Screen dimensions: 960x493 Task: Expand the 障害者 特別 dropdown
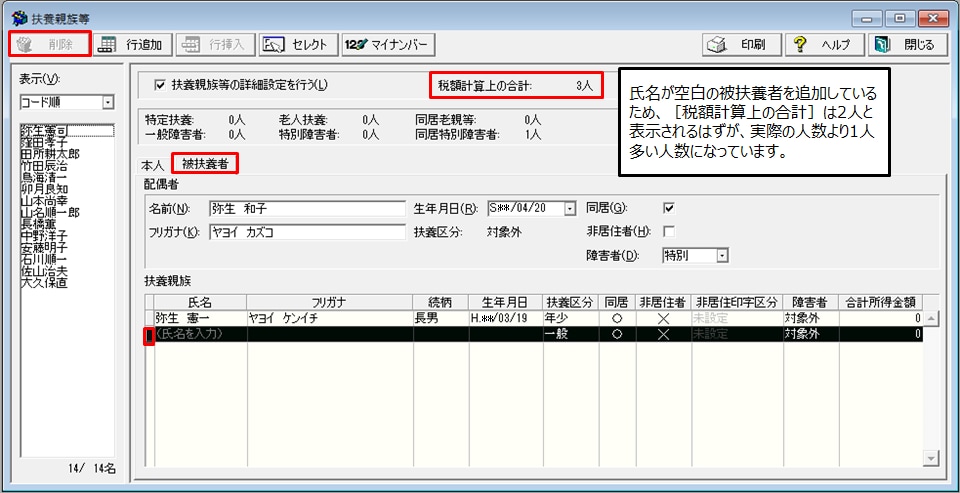point(721,256)
